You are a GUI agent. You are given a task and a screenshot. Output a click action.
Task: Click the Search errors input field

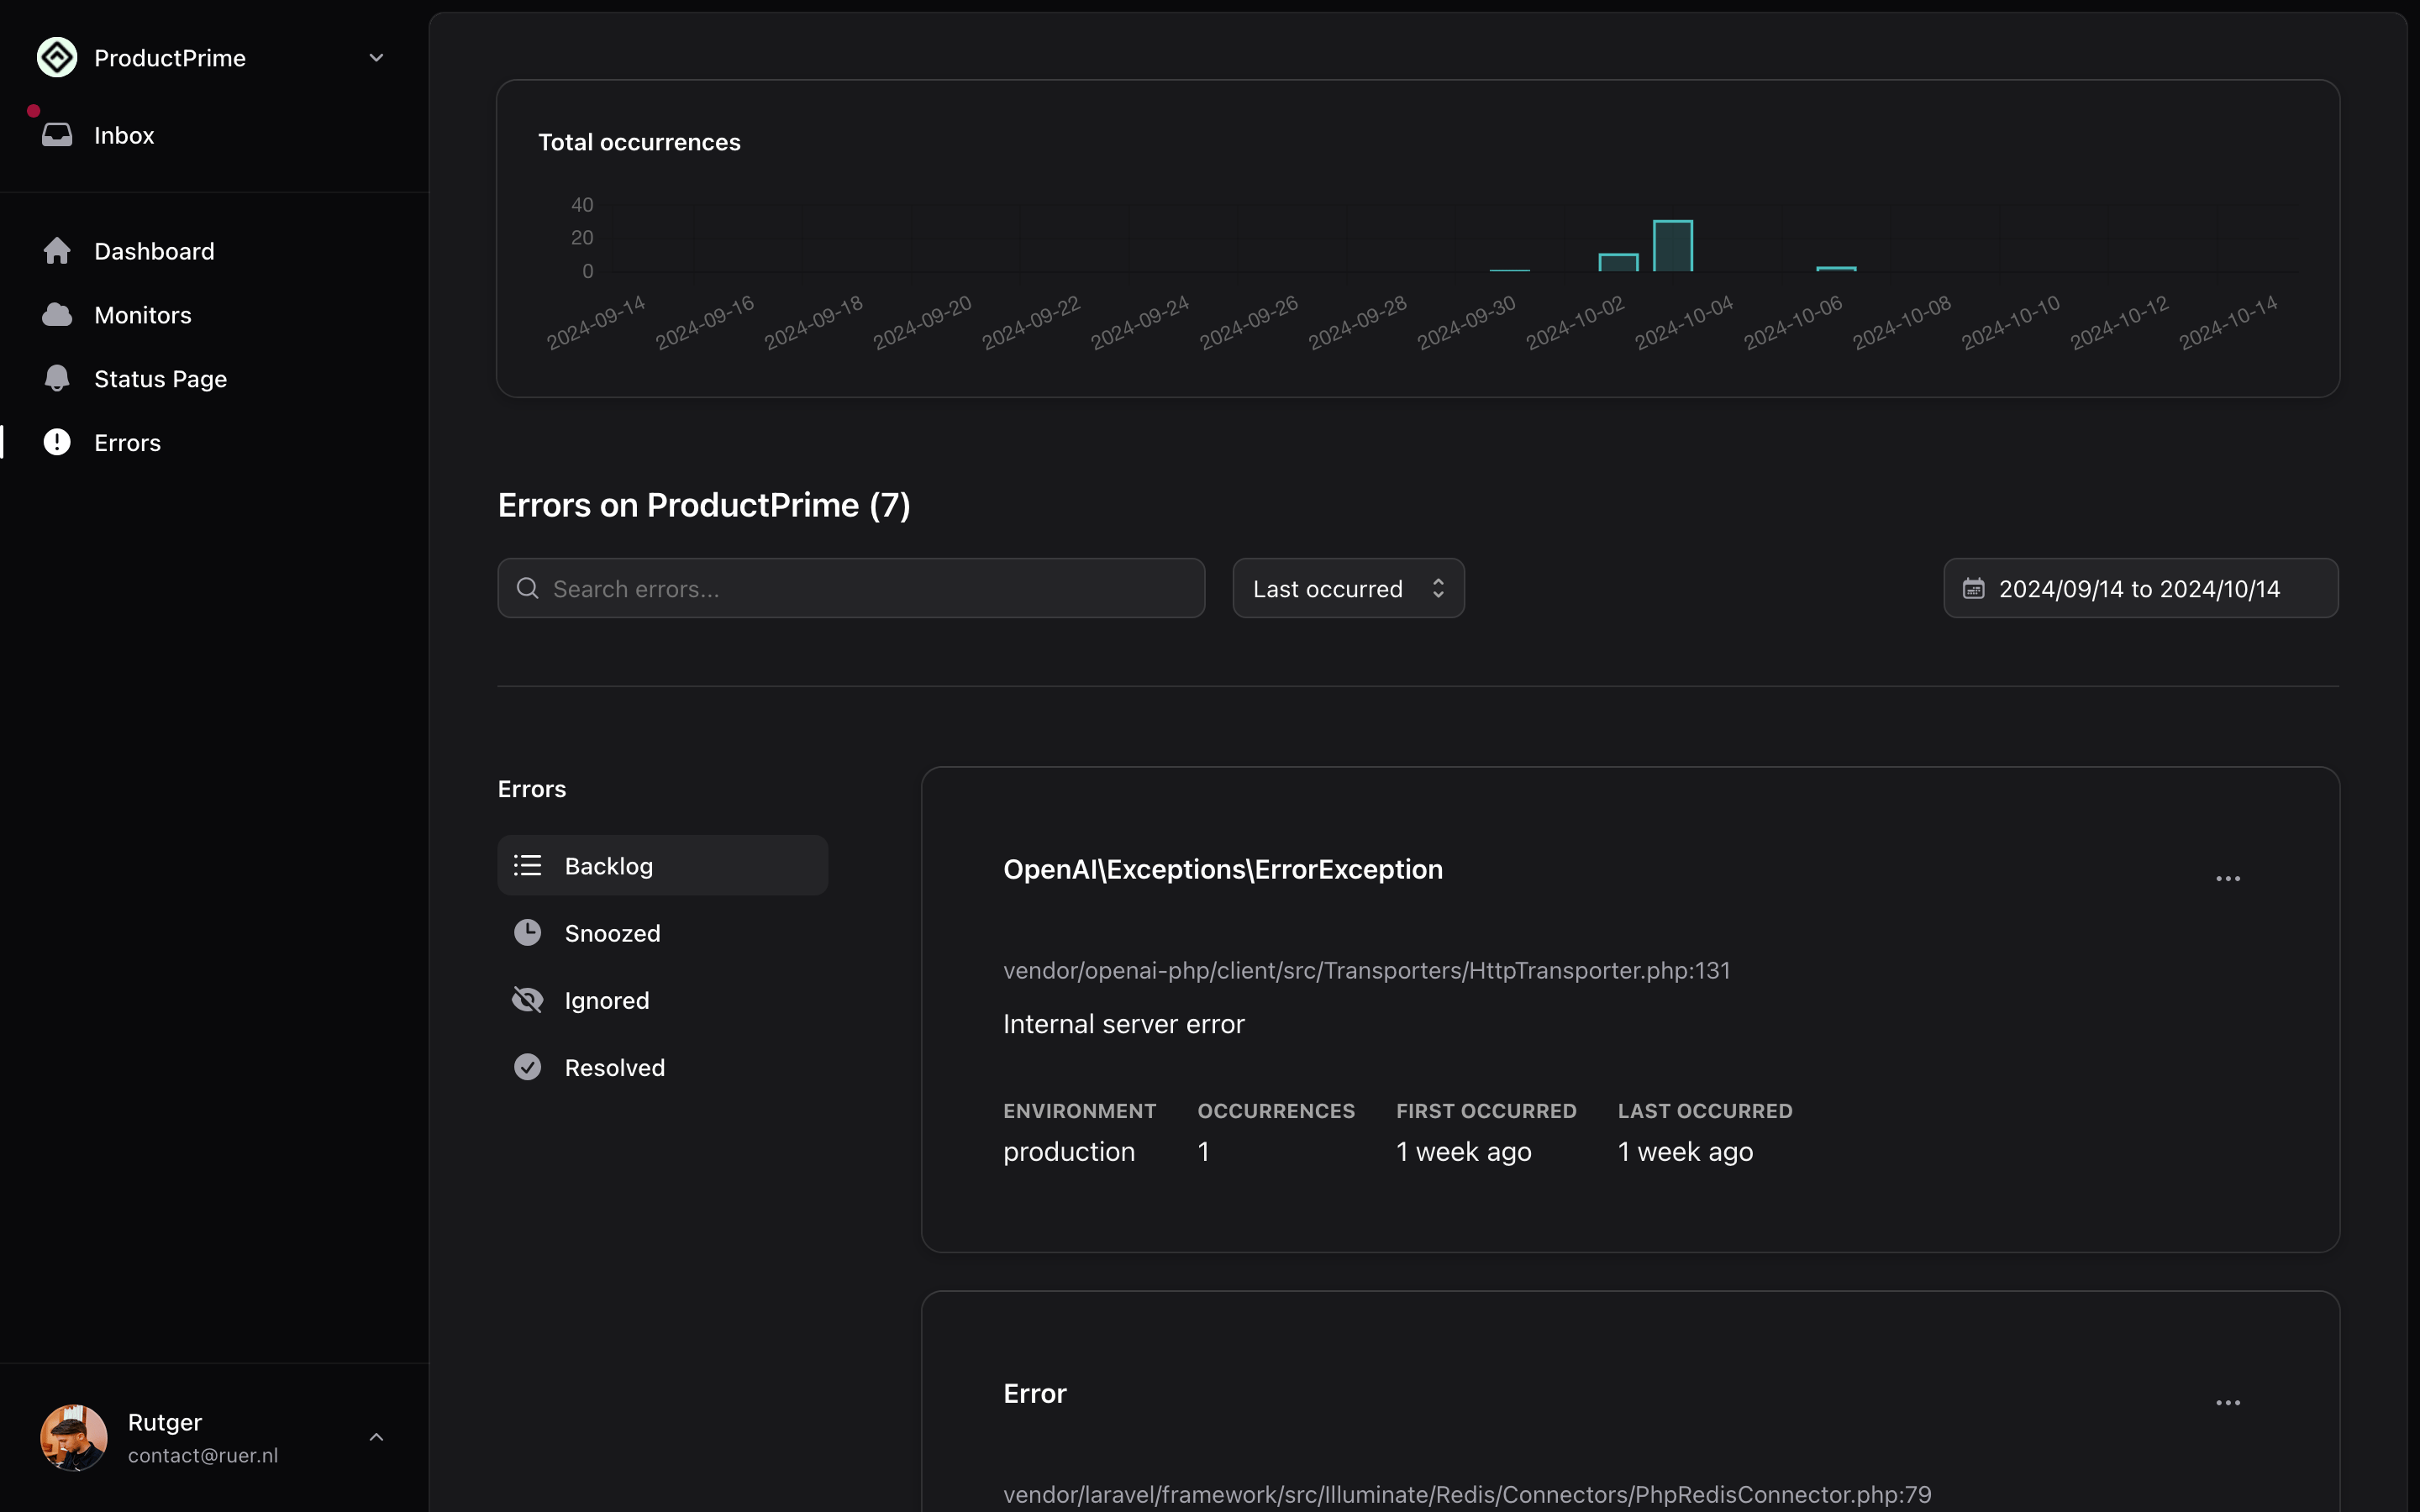(x=850, y=588)
